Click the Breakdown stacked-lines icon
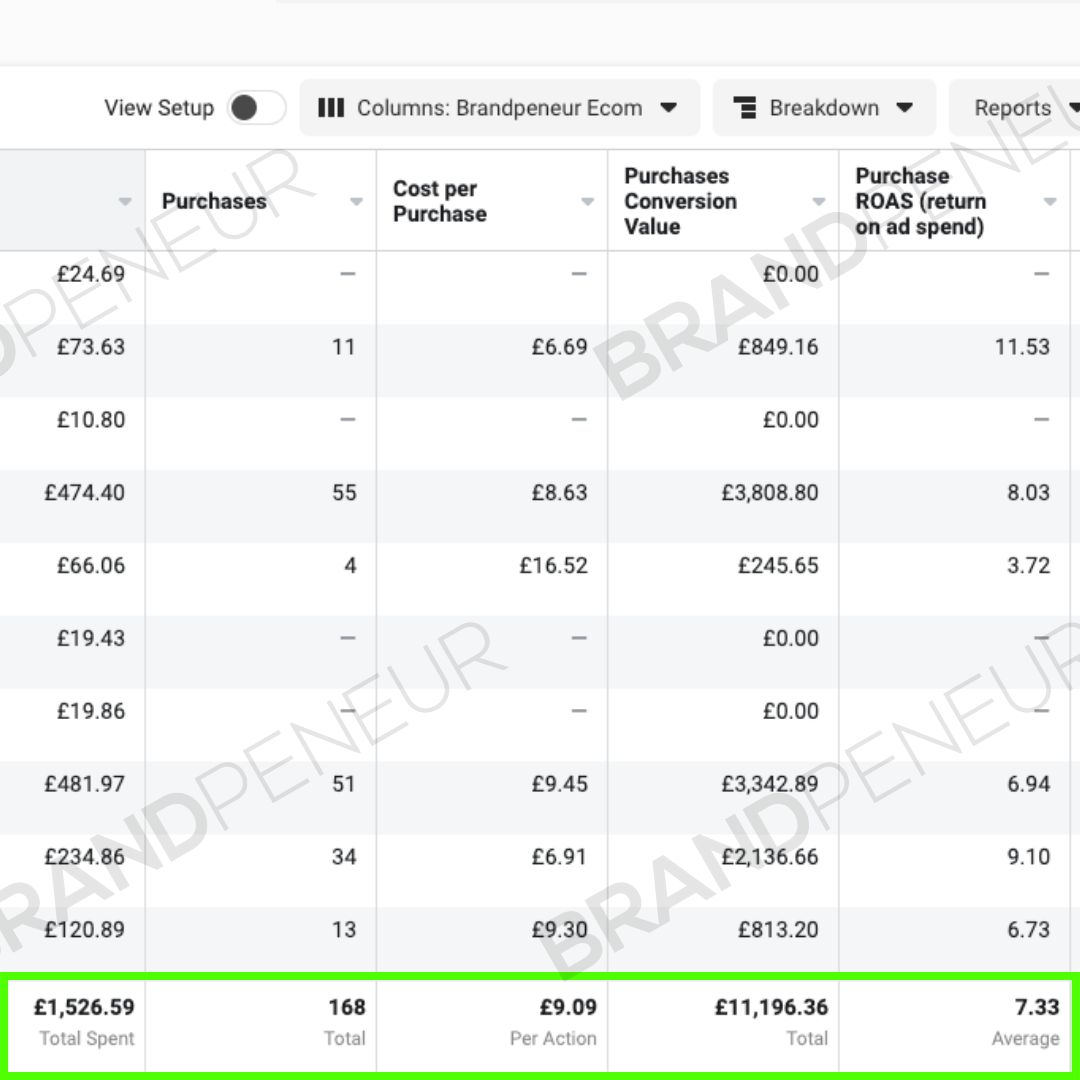Screen dimensions: 1080x1080 point(745,108)
